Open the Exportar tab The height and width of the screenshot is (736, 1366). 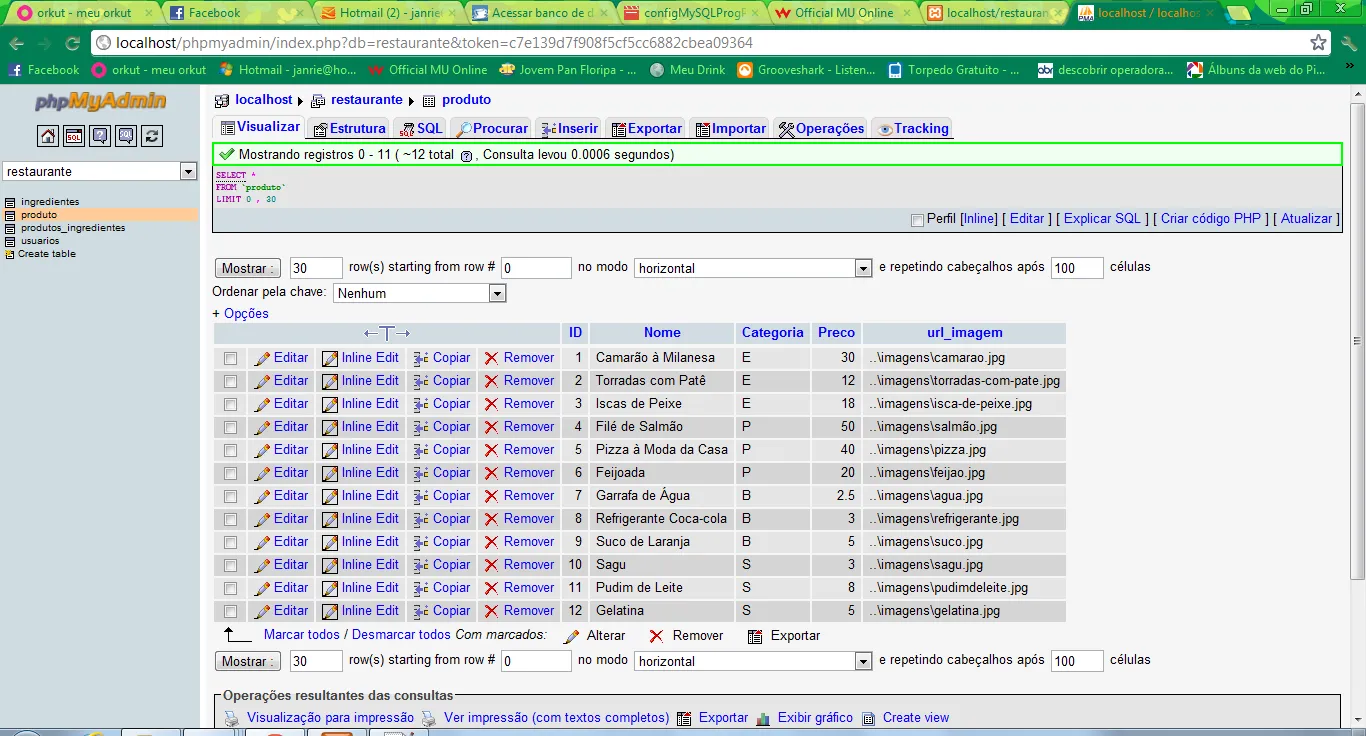646,129
